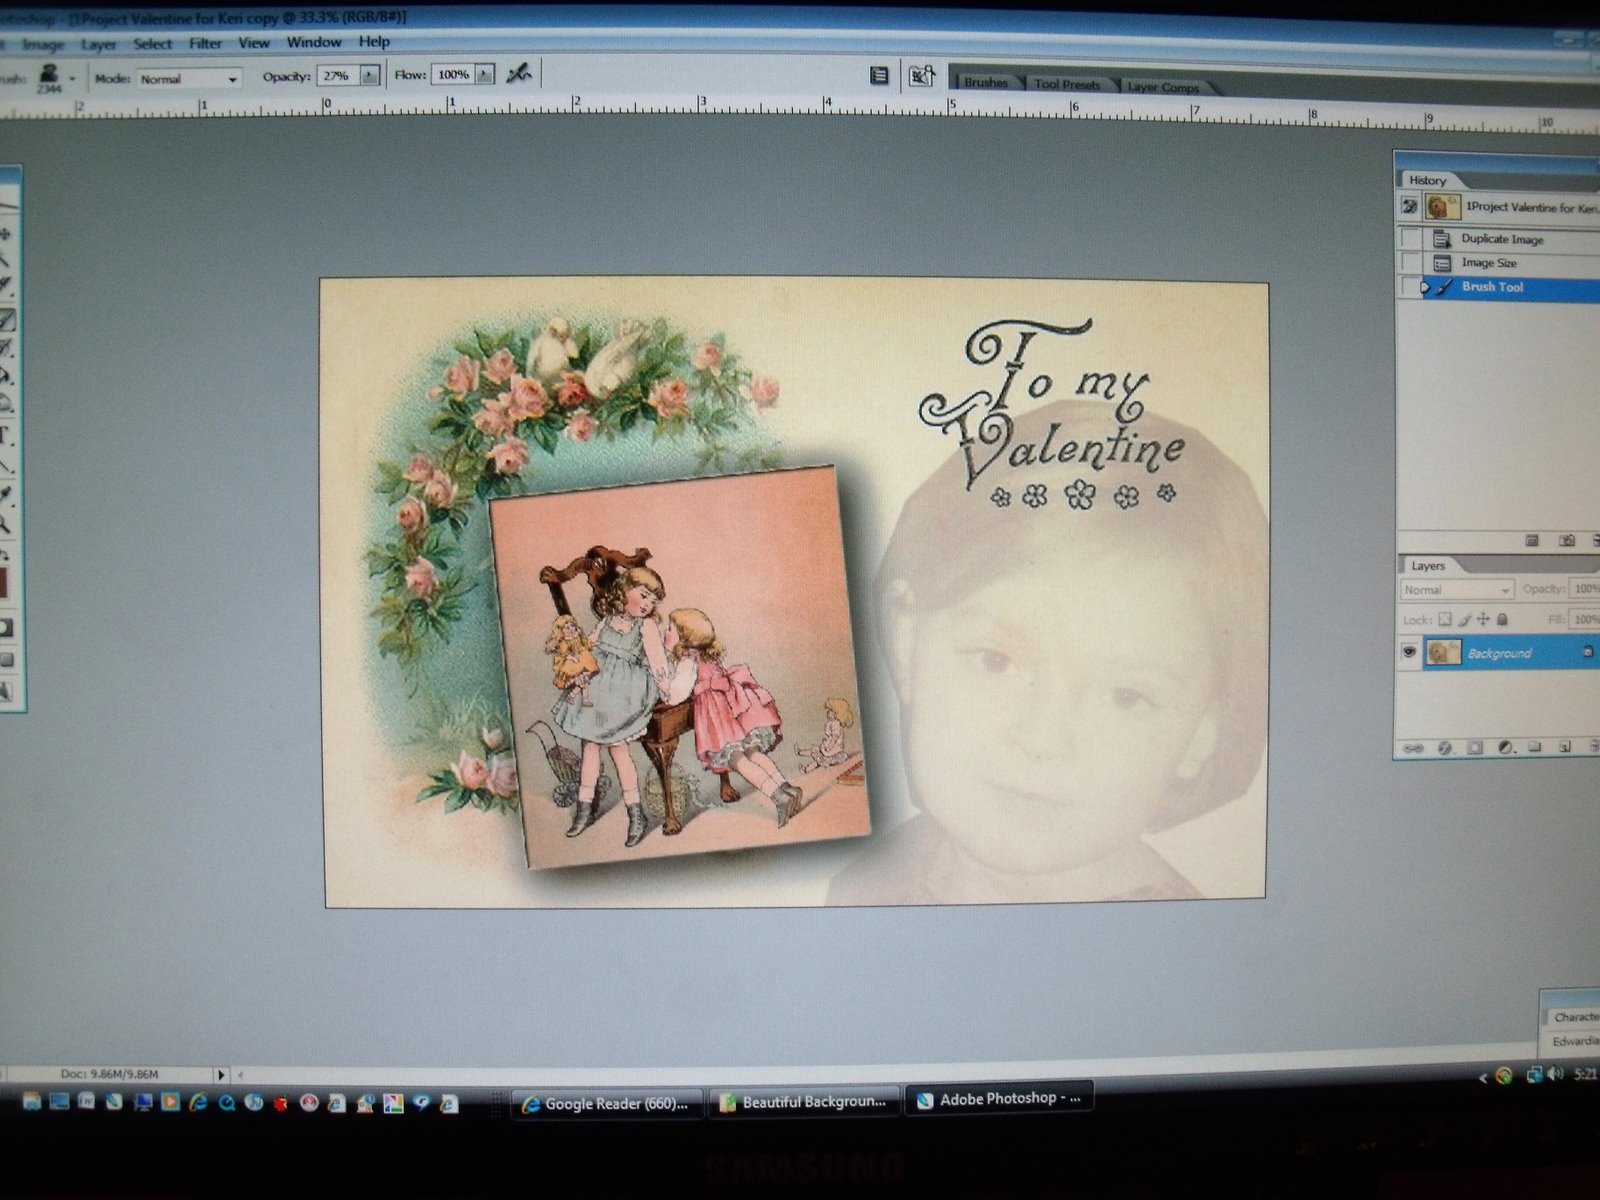This screenshot has width=1600, height=1200.
Task: Open status bar Doc info arrow menu
Action: pos(222,1075)
